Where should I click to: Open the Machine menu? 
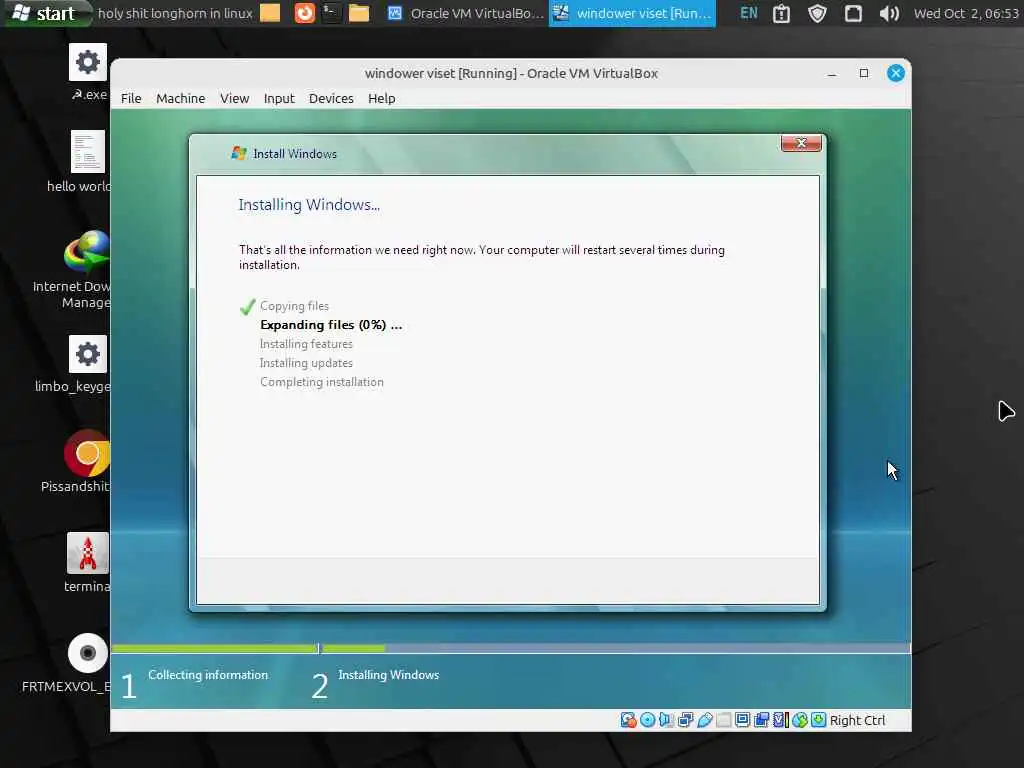pyautogui.click(x=181, y=98)
